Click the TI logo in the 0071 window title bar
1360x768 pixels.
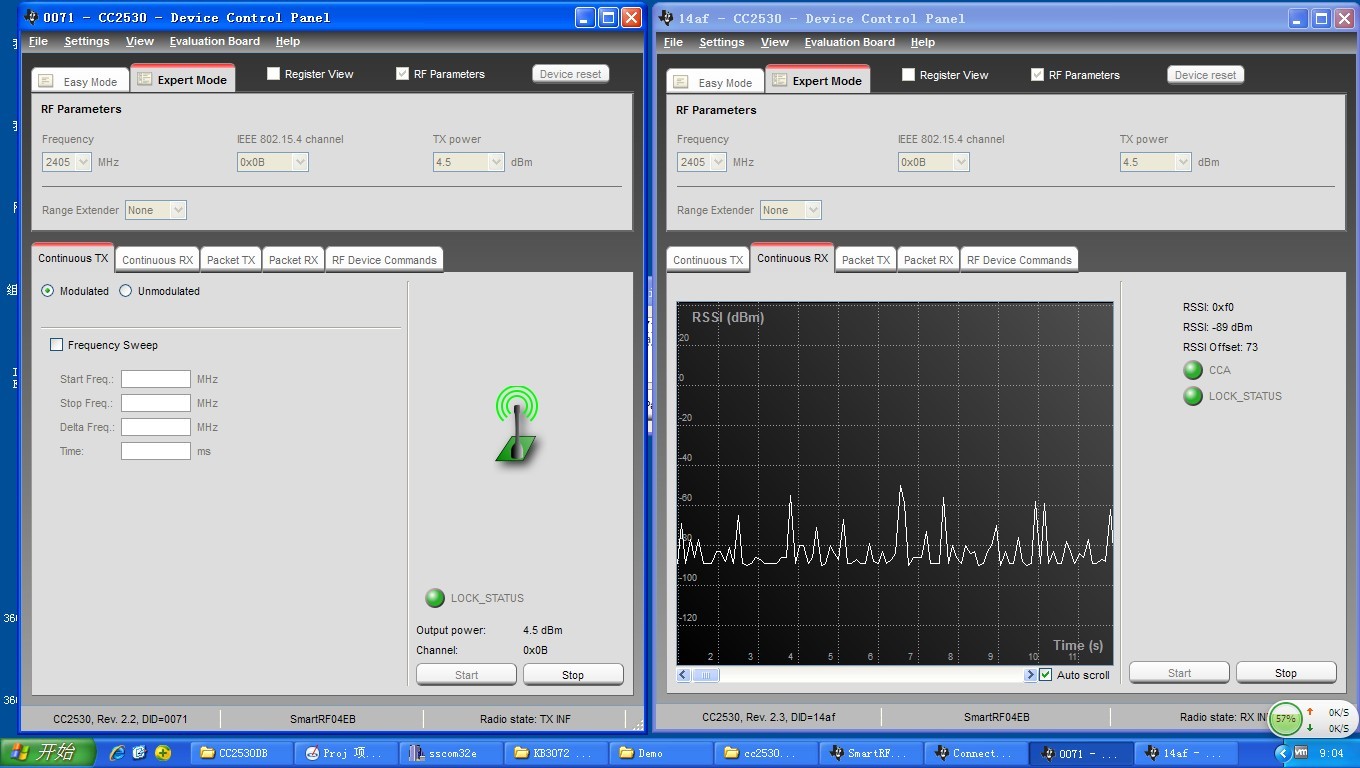[30, 17]
